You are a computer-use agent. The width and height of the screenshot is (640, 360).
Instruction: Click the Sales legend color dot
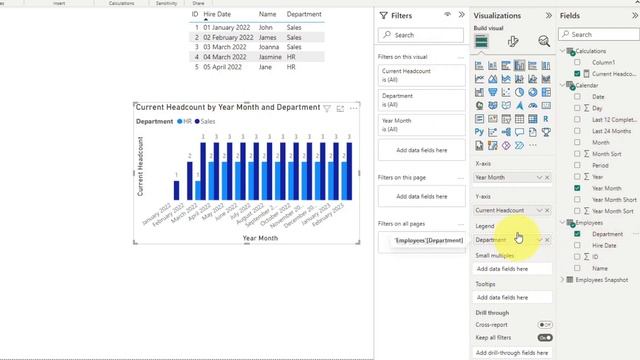point(197,121)
